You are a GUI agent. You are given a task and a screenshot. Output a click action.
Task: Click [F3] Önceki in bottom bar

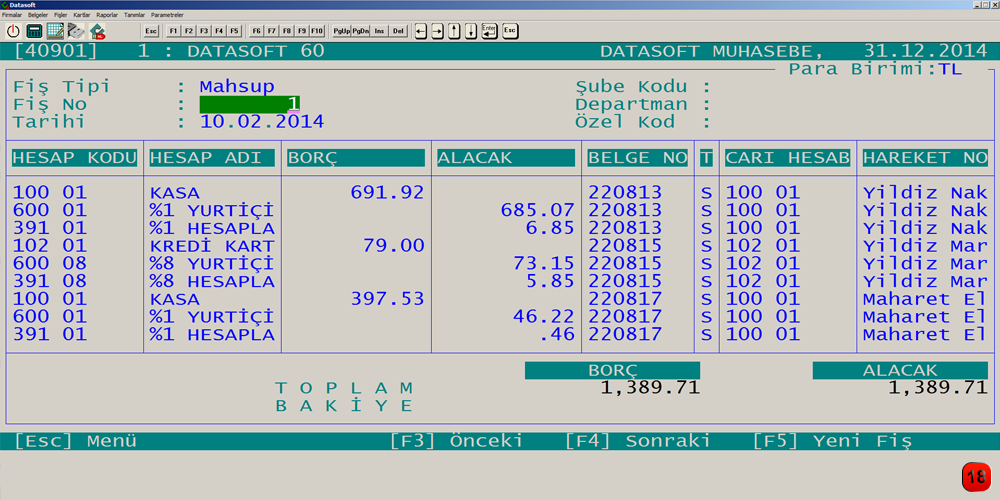pyautogui.click(x=456, y=441)
